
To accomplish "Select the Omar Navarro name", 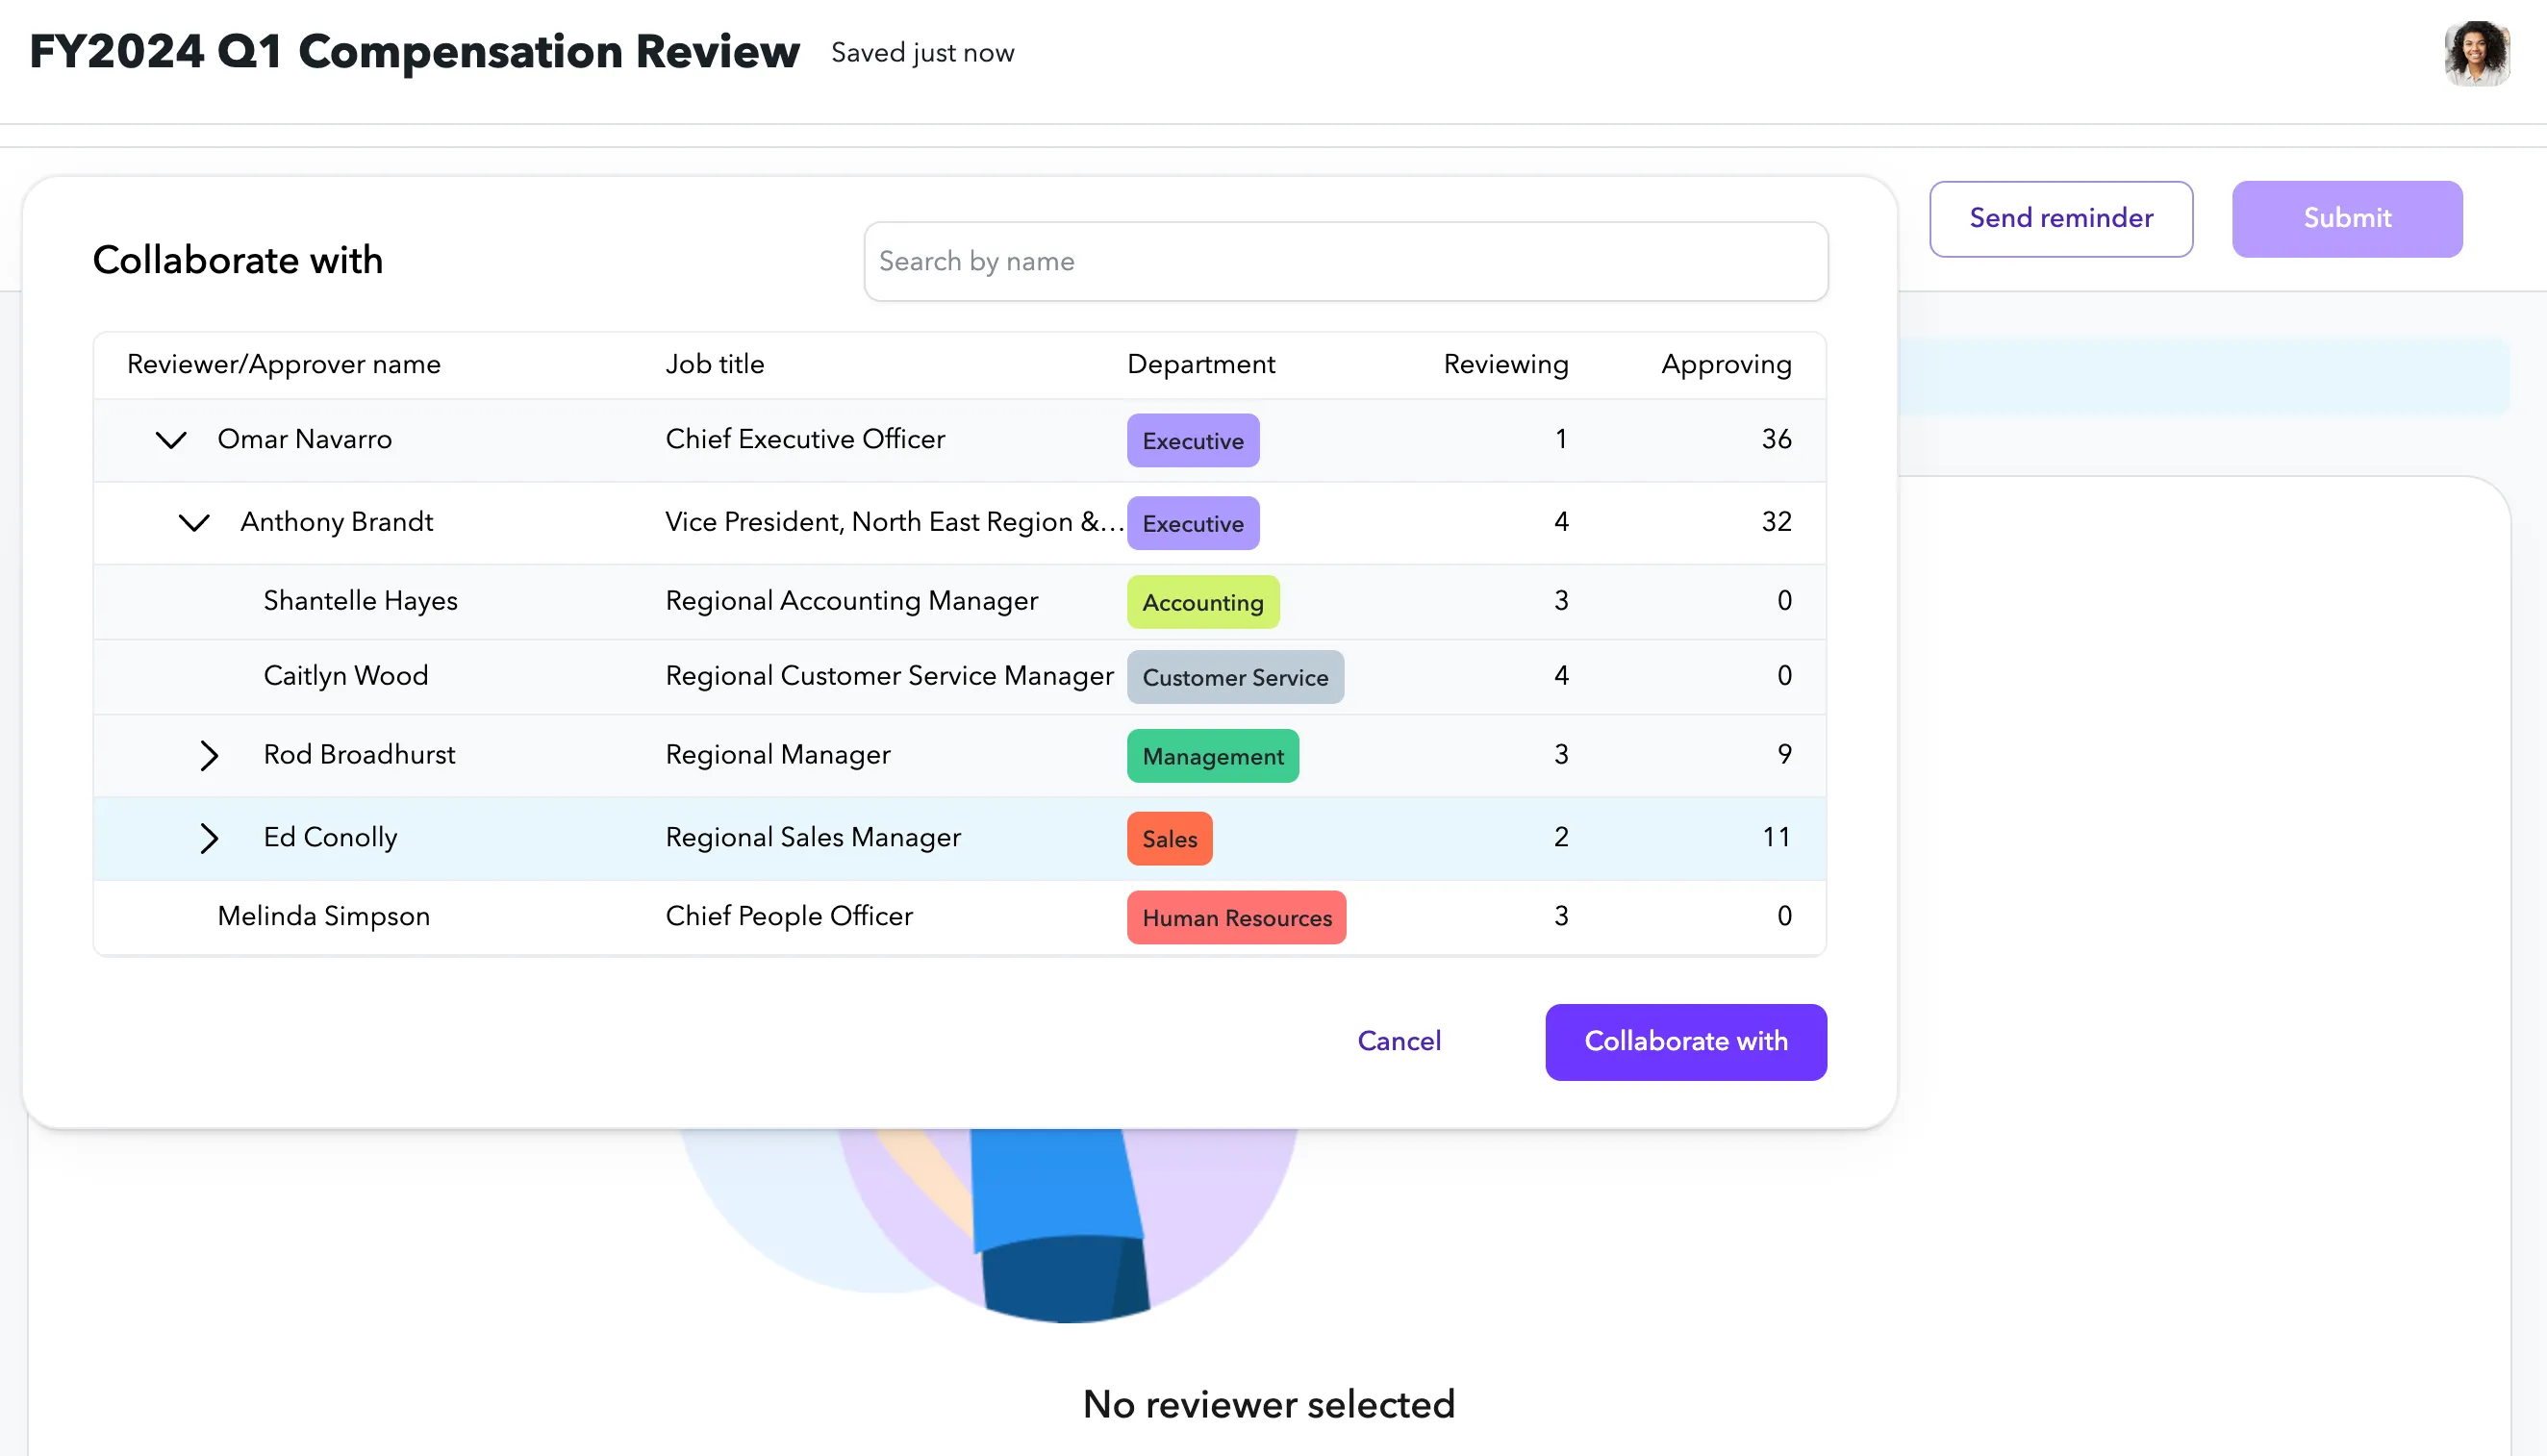I will [x=304, y=439].
